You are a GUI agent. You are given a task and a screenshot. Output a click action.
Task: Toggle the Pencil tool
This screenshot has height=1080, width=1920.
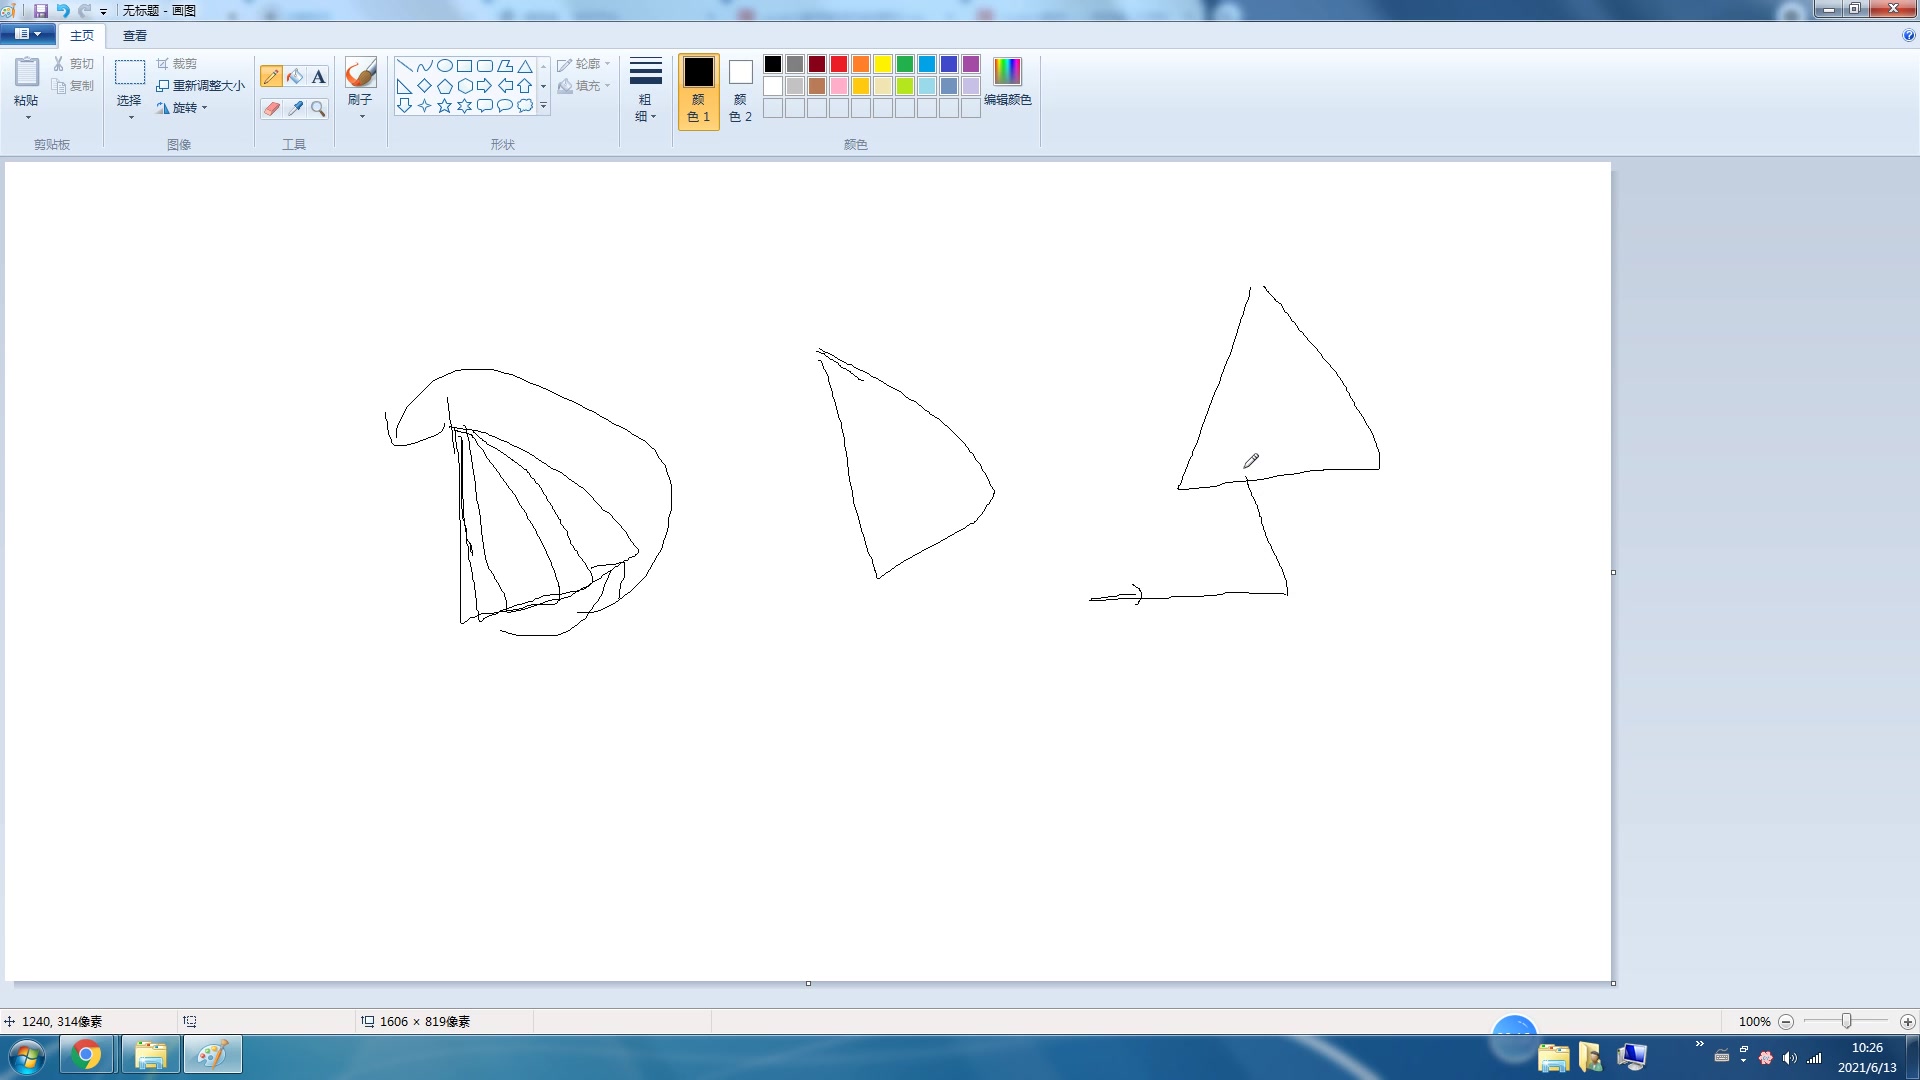(271, 77)
